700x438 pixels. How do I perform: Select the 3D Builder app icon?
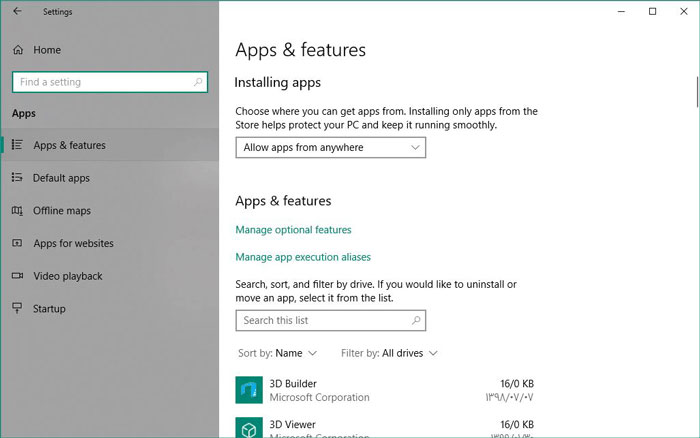coord(248,390)
